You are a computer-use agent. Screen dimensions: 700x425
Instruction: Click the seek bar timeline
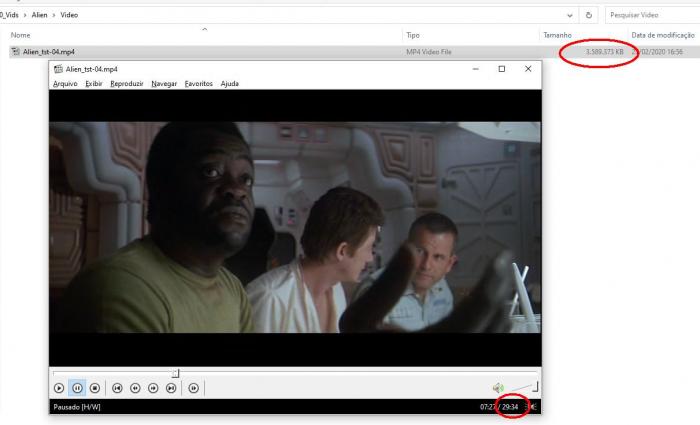coord(300,373)
